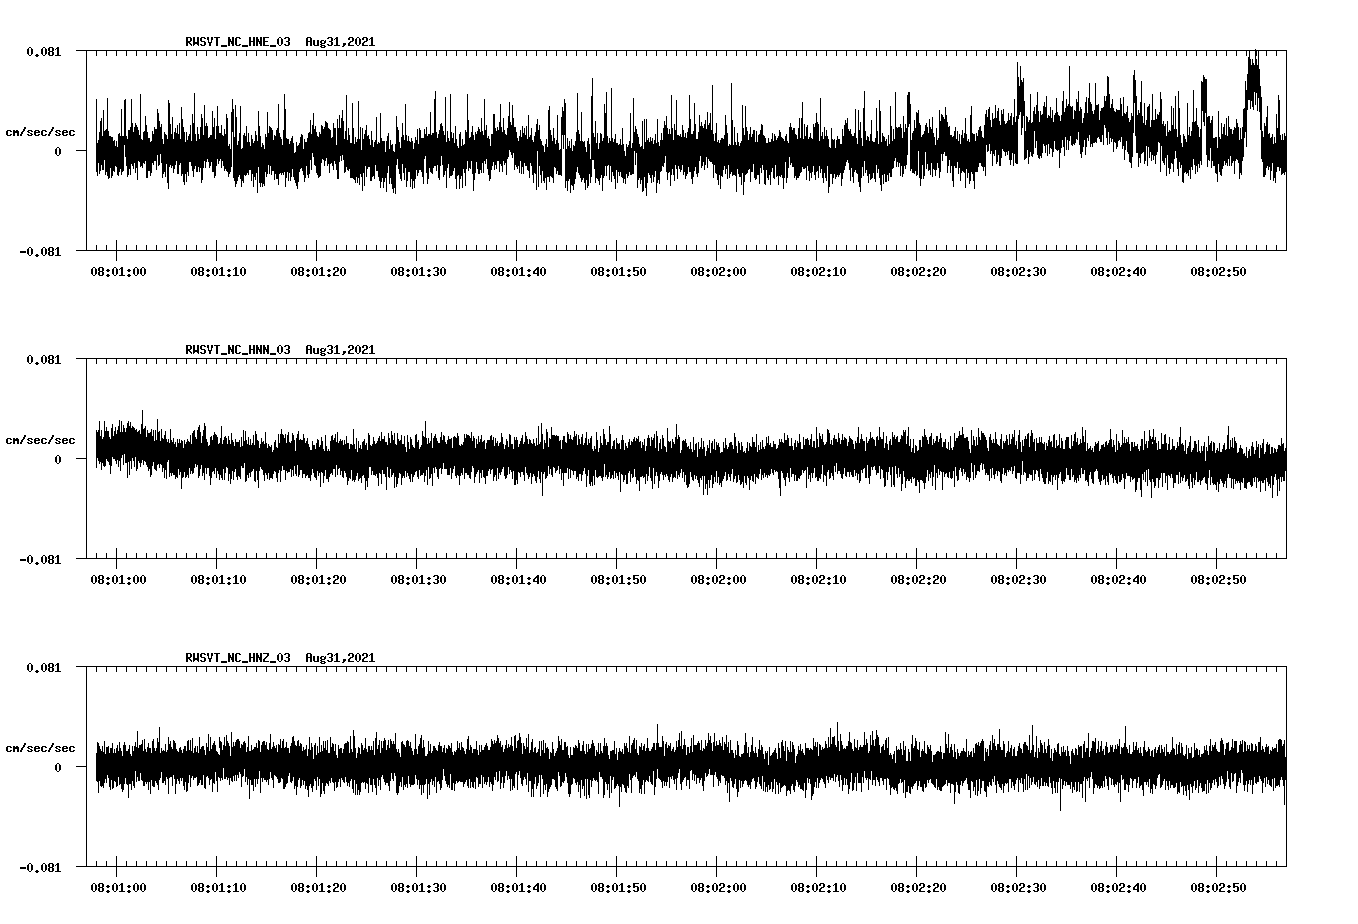Click the 08:01:30 label under HNE plot

(x=417, y=271)
